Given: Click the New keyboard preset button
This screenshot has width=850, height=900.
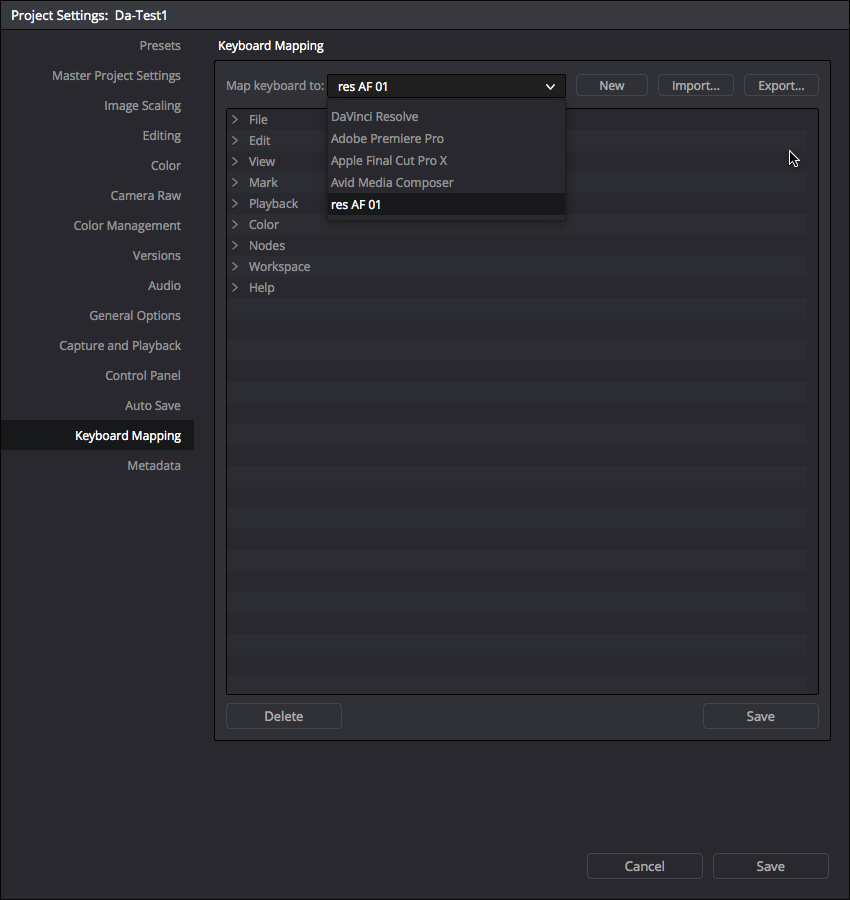Looking at the screenshot, I should pyautogui.click(x=611, y=86).
